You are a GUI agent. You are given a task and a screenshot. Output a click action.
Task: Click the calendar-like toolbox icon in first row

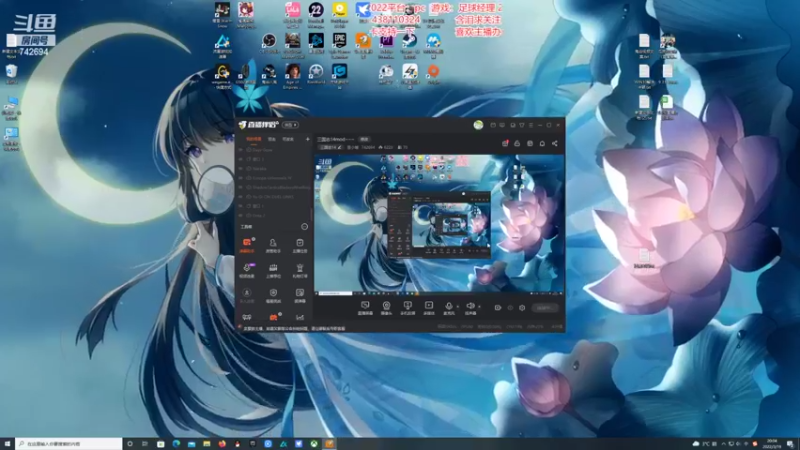[299, 244]
